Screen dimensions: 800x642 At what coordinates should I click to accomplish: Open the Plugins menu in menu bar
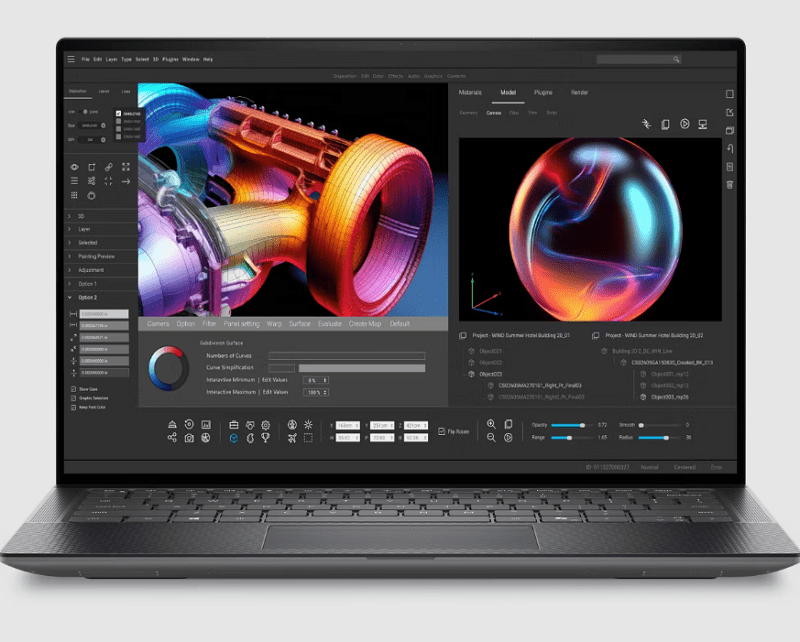[x=170, y=59]
